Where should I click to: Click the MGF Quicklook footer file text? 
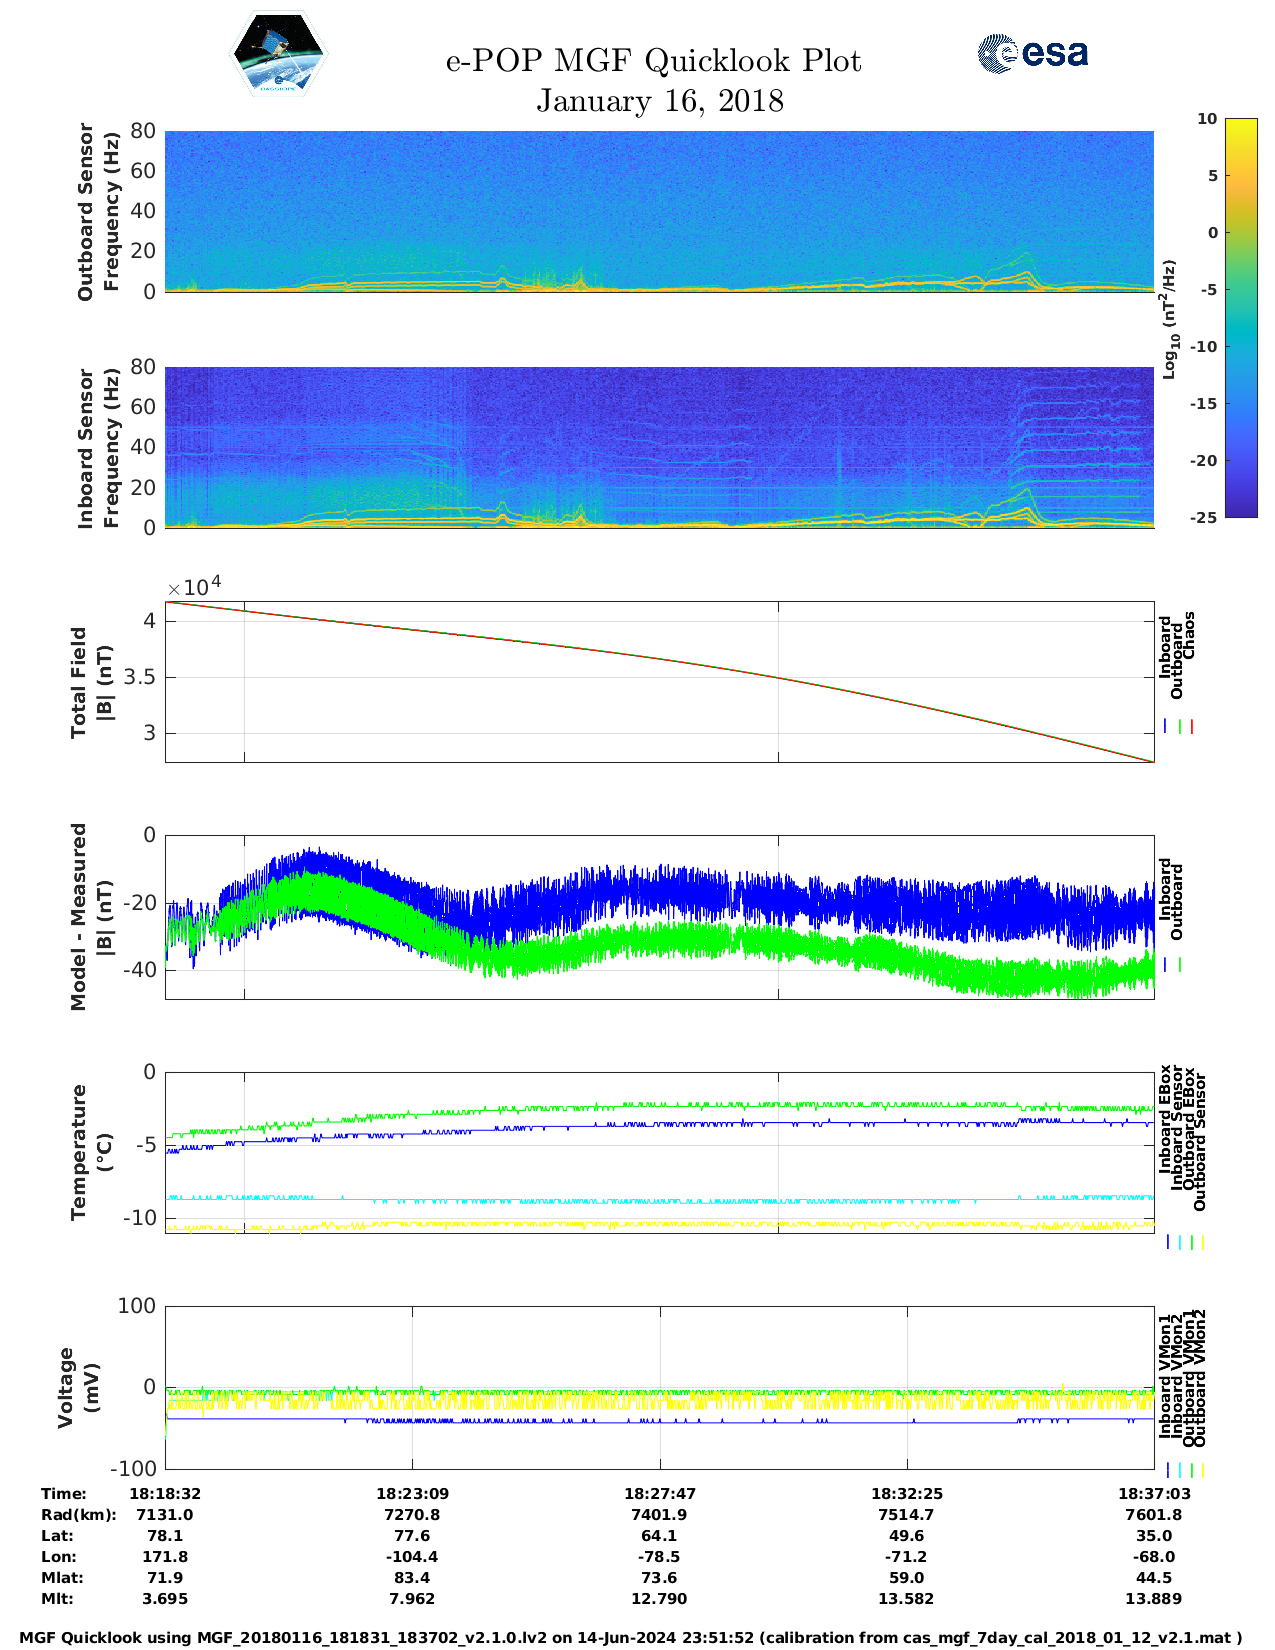click(x=631, y=1638)
